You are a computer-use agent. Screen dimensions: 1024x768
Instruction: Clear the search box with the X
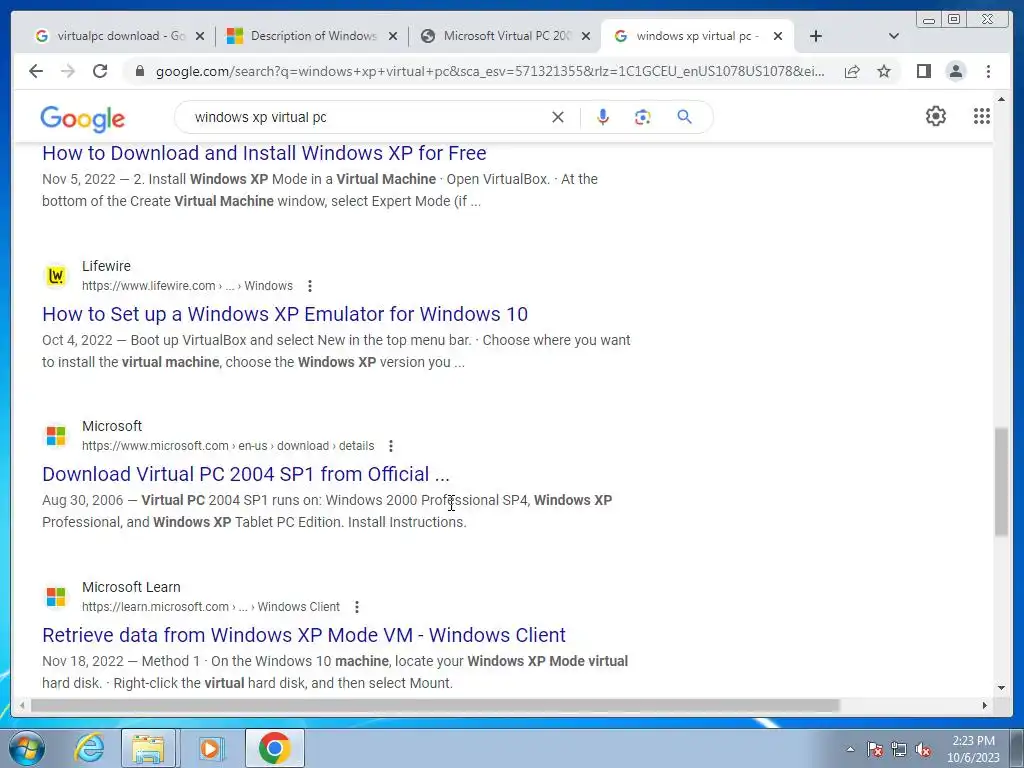pyautogui.click(x=558, y=117)
